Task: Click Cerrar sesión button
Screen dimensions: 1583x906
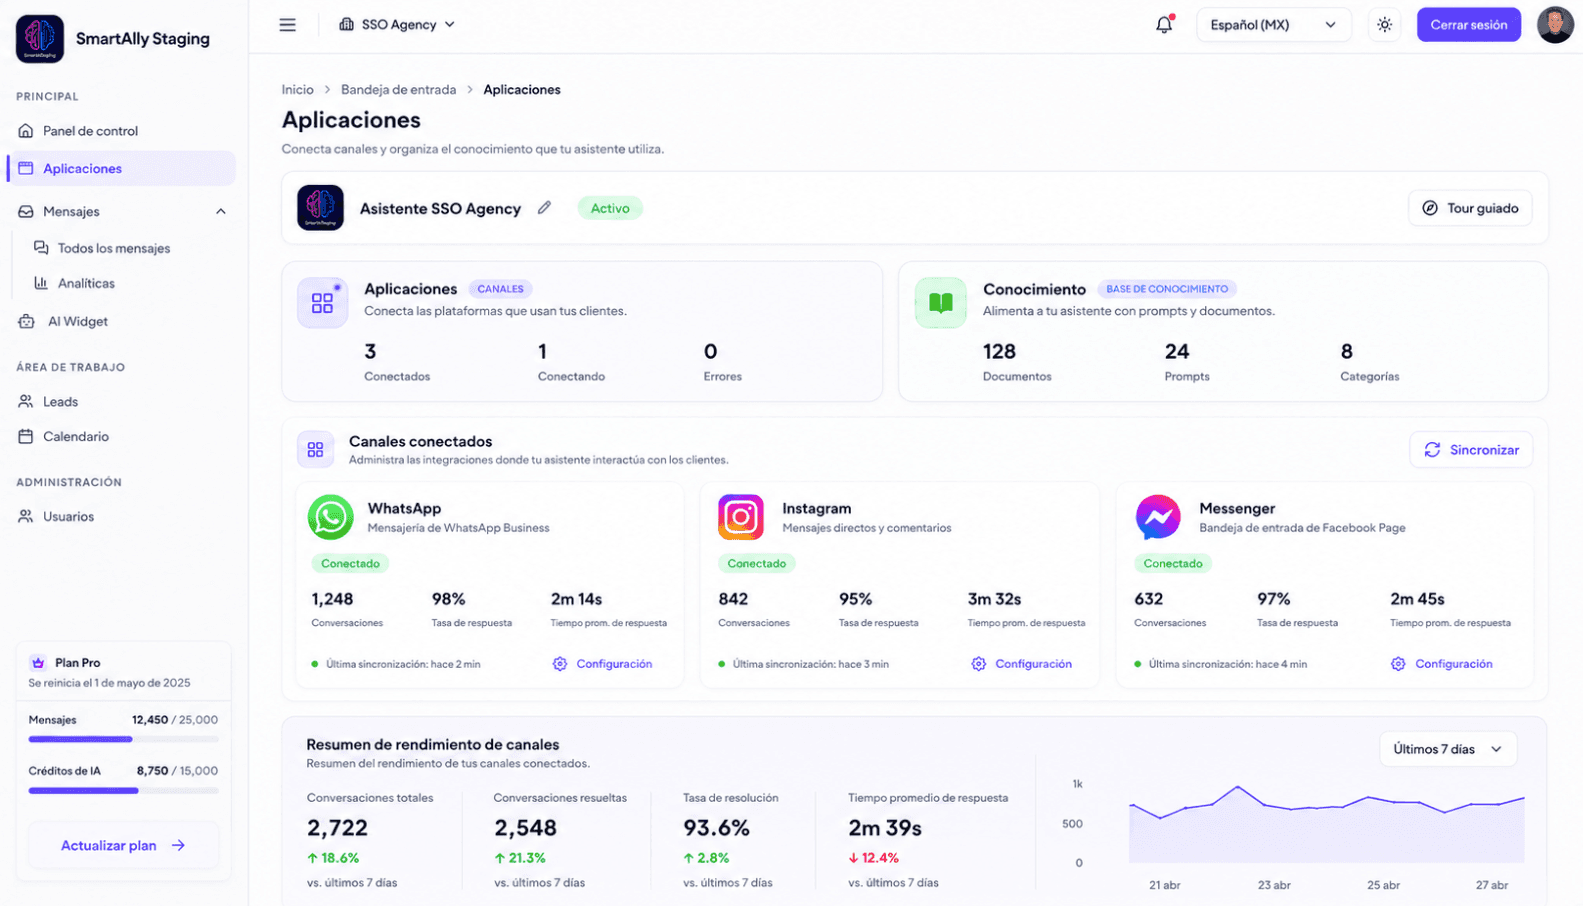Action: tap(1468, 25)
